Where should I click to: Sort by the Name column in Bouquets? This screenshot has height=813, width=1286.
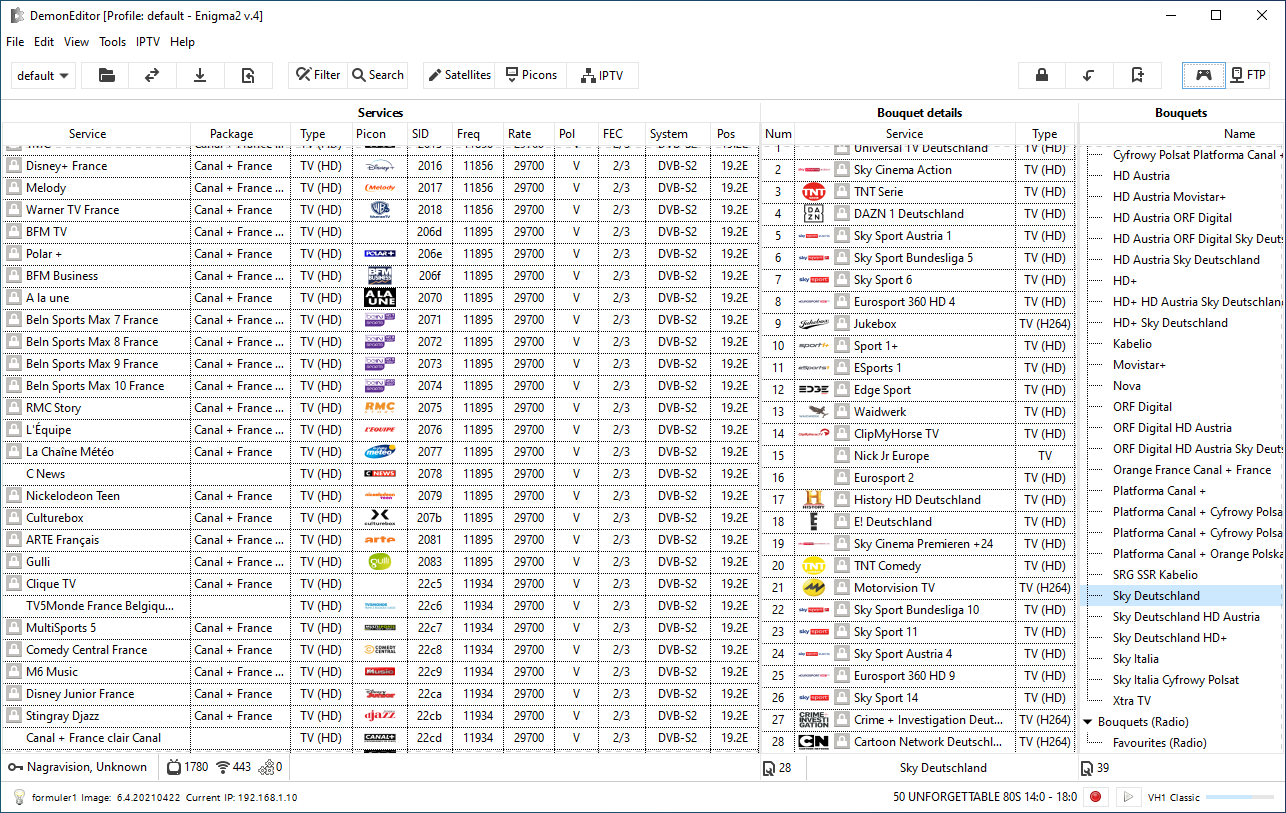pyautogui.click(x=1240, y=134)
